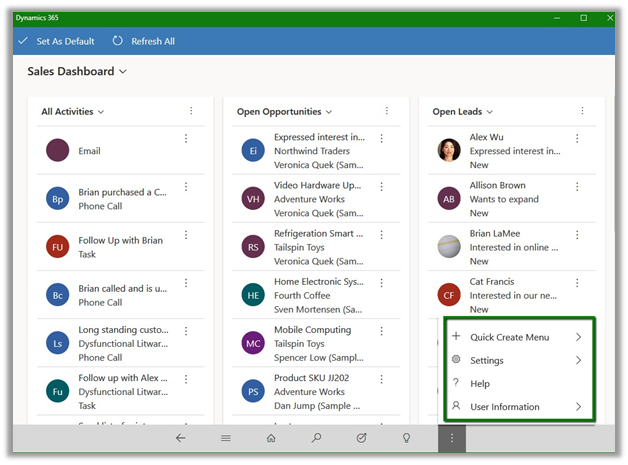
Task: Click Help in the popup menu
Action: point(480,384)
